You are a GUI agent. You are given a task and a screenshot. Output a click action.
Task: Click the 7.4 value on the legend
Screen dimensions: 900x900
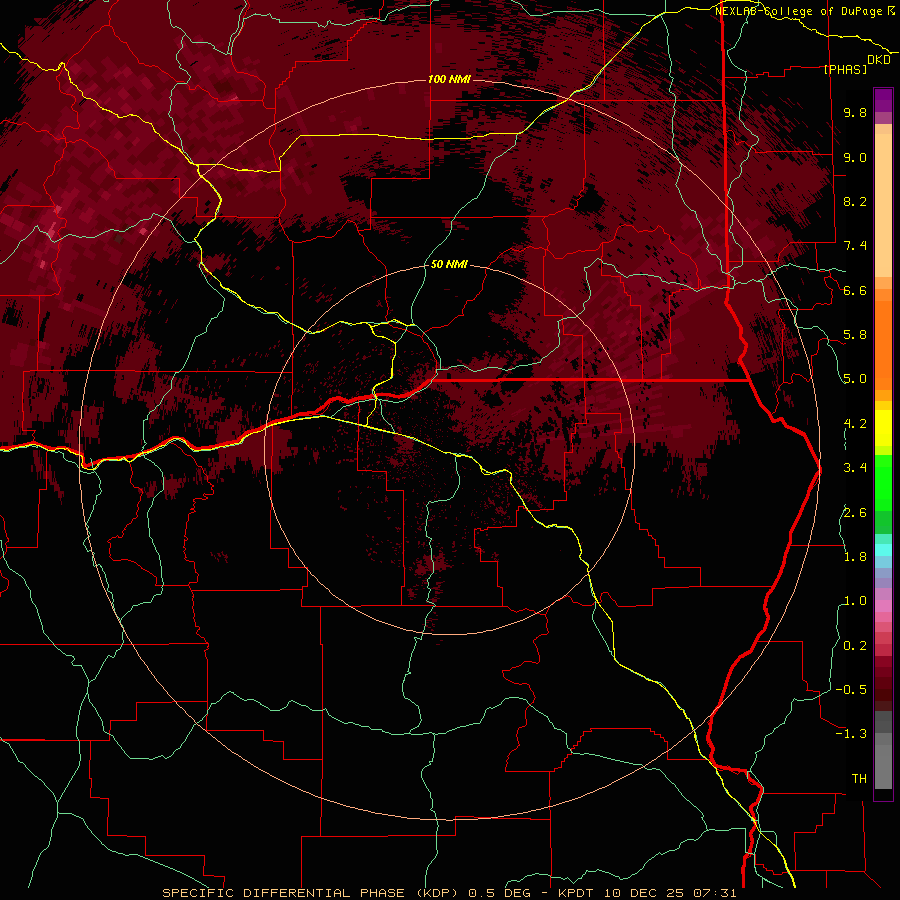click(x=855, y=246)
